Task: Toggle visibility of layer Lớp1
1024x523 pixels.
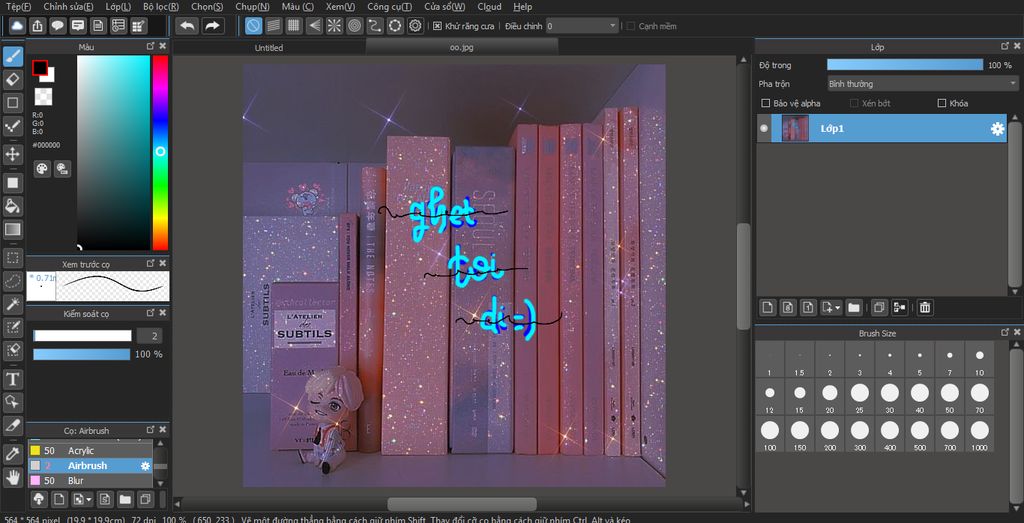Action: pos(764,129)
